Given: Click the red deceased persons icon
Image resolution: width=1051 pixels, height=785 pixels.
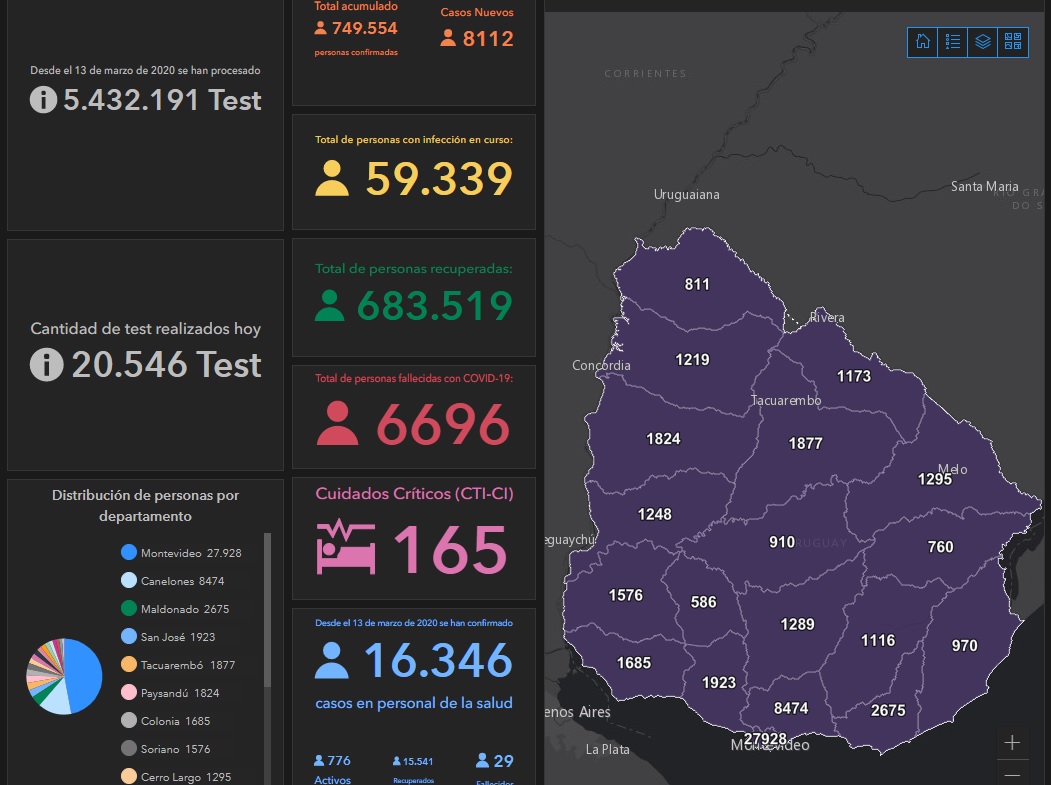Looking at the screenshot, I should click(338, 424).
